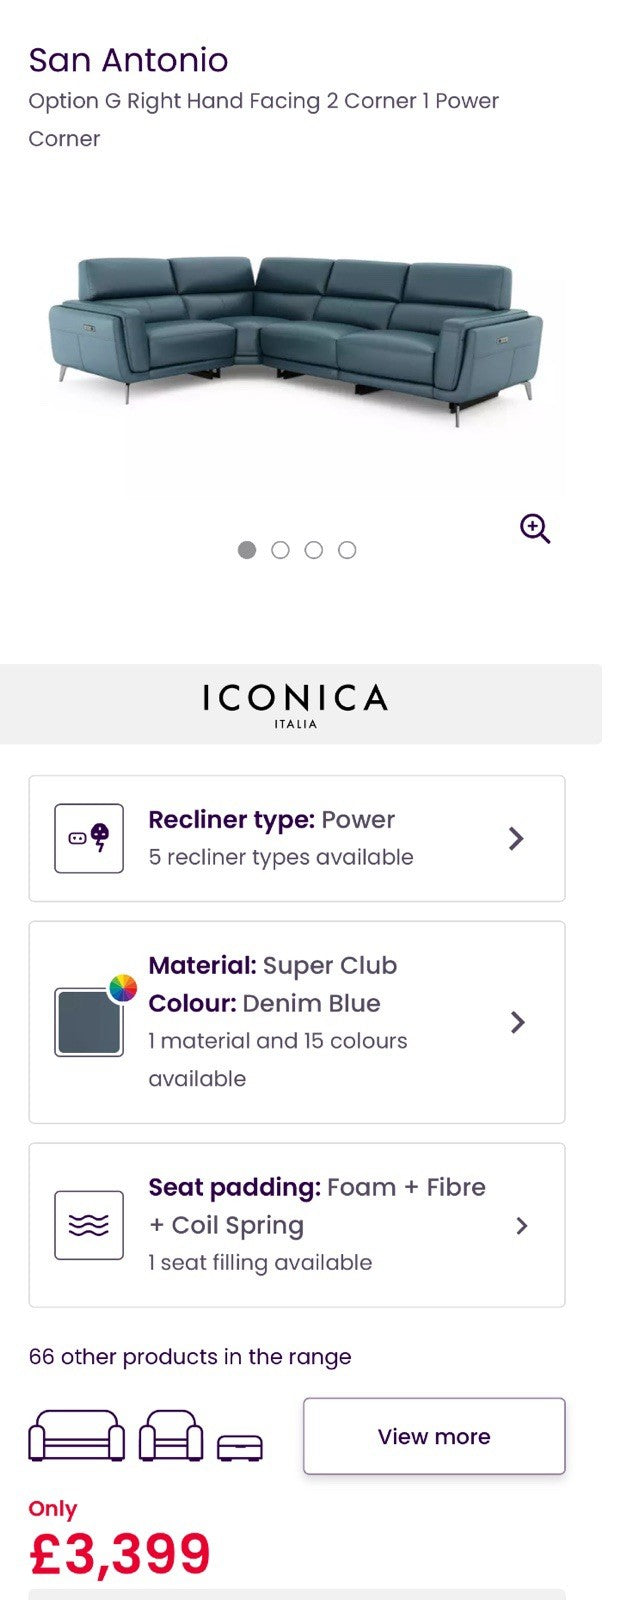Expand recliner type options chevron
The image size is (621, 1600).
516,838
